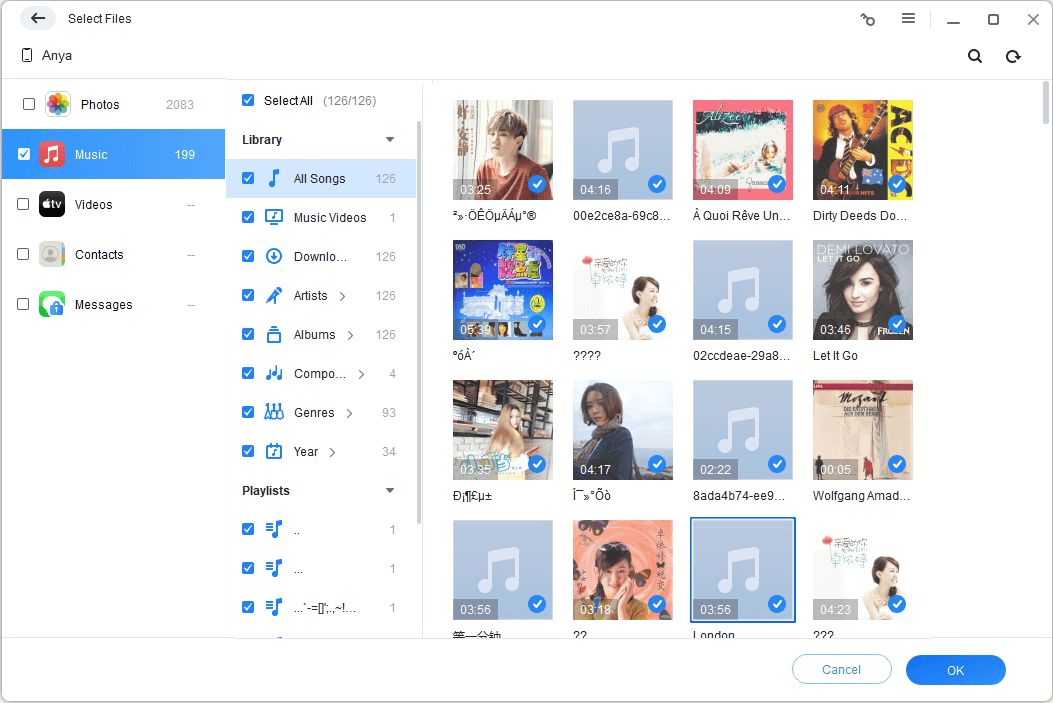This screenshot has height=703, width=1053.
Task: Expand the Artists chevron
Action: [x=342, y=296]
